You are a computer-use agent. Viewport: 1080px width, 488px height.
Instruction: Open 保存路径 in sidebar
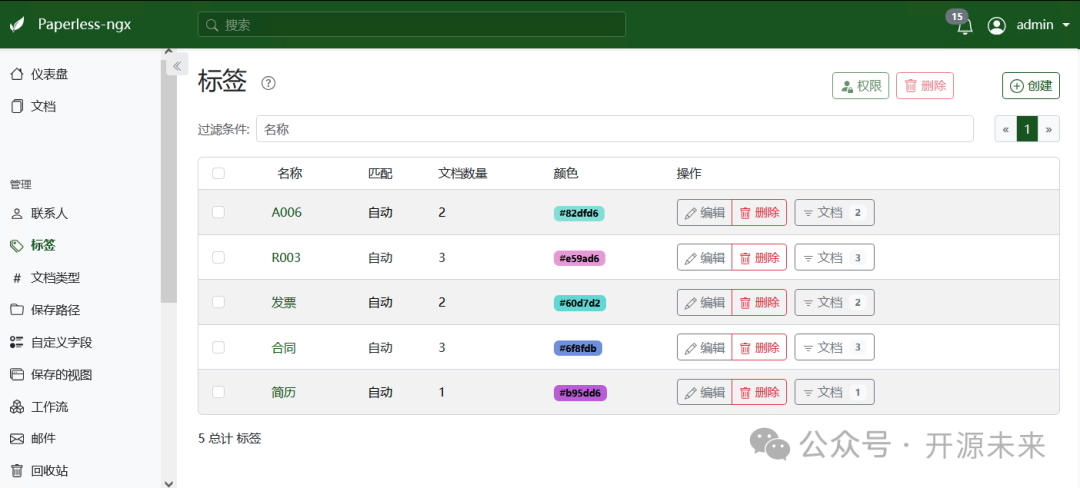[x=45, y=310]
